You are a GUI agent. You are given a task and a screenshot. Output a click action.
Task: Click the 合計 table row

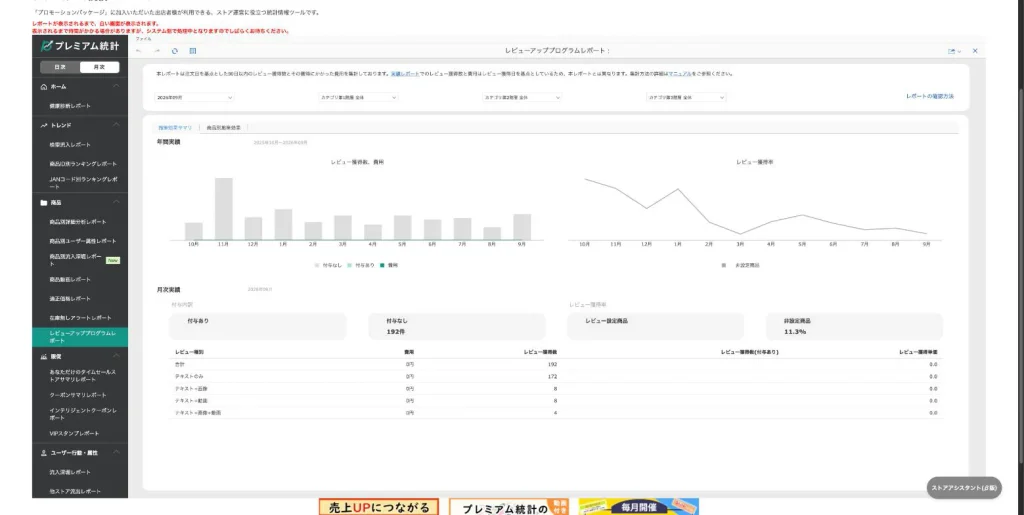click(556, 364)
